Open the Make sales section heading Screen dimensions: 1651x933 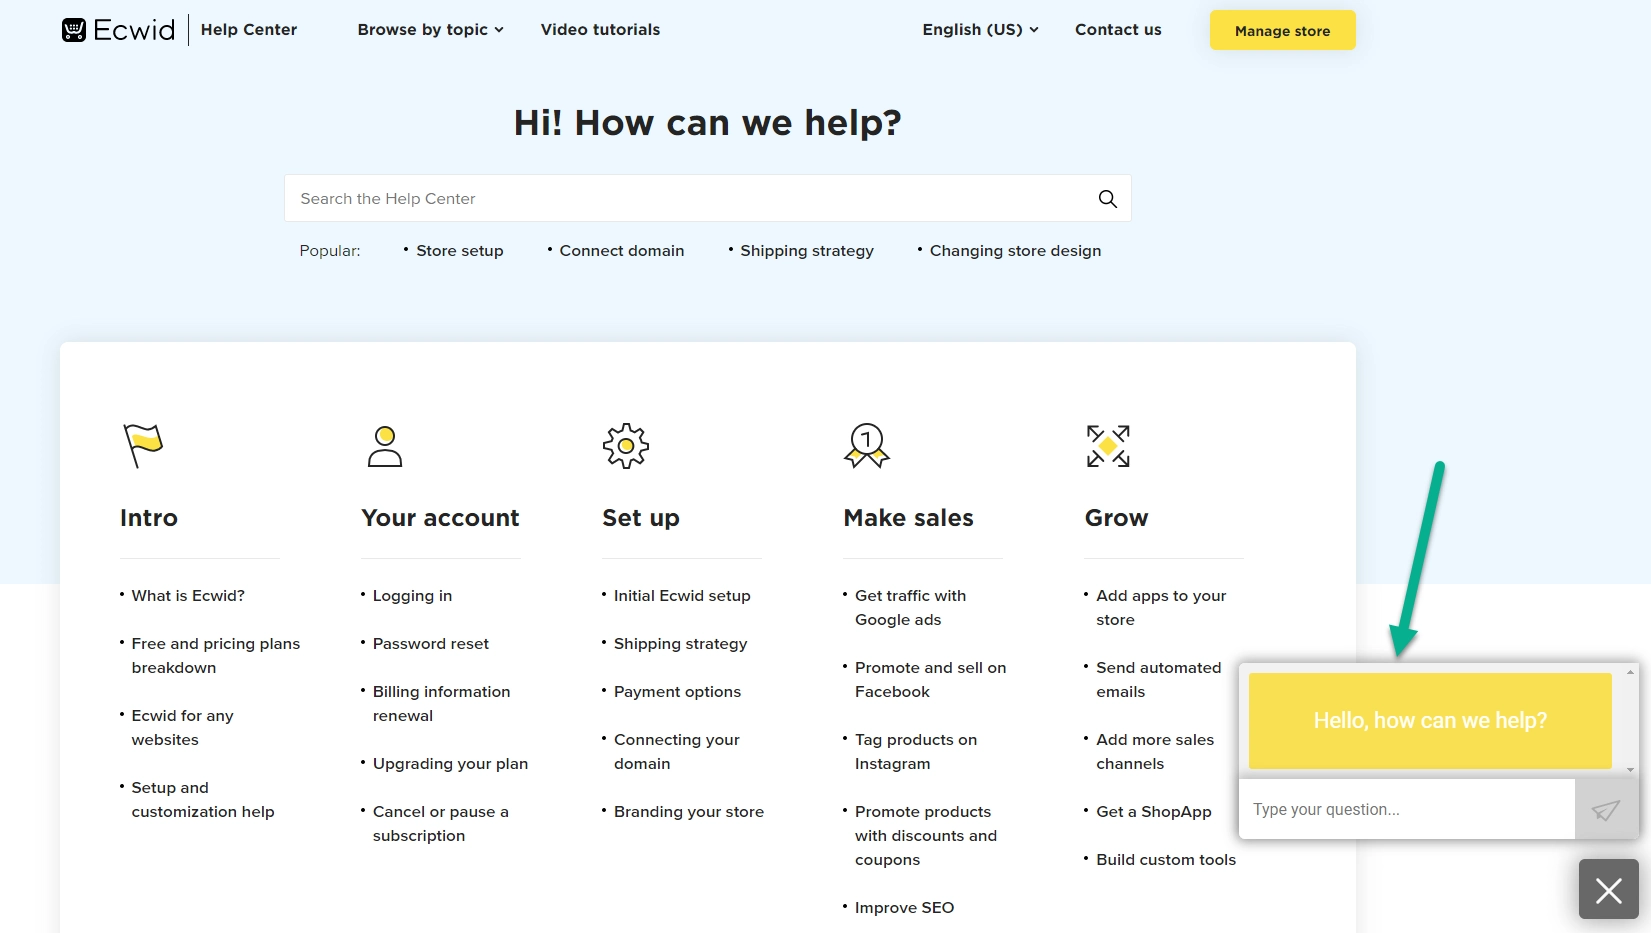point(908,518)
